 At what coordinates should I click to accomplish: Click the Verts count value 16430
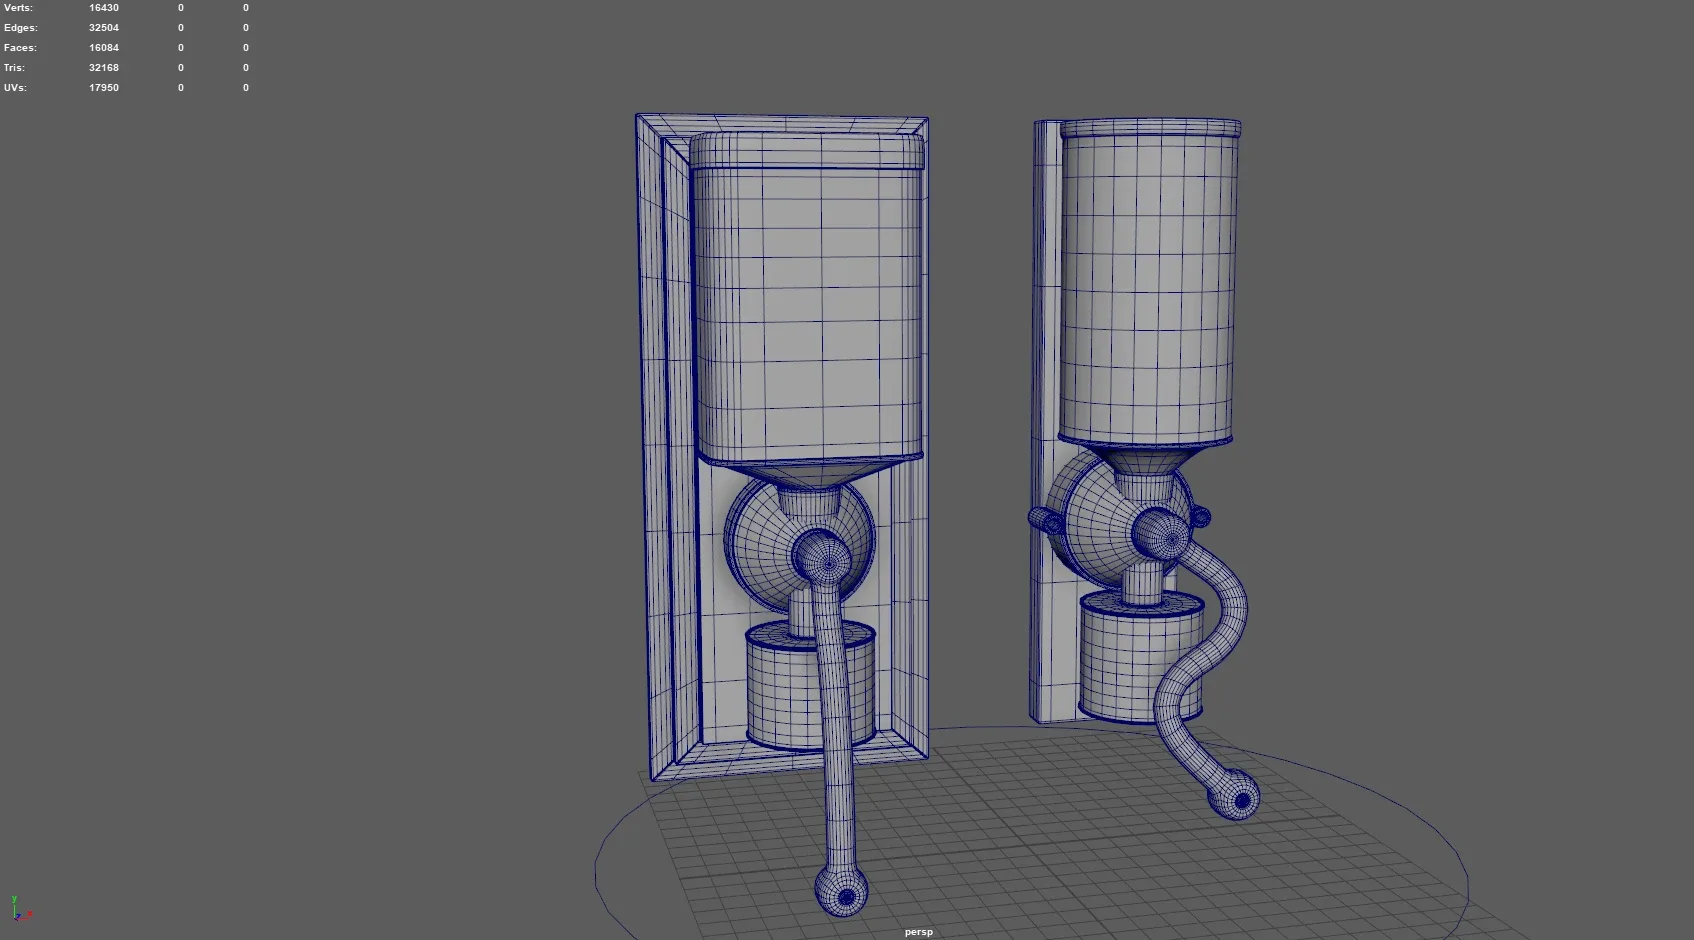click(x=104, y=8)
